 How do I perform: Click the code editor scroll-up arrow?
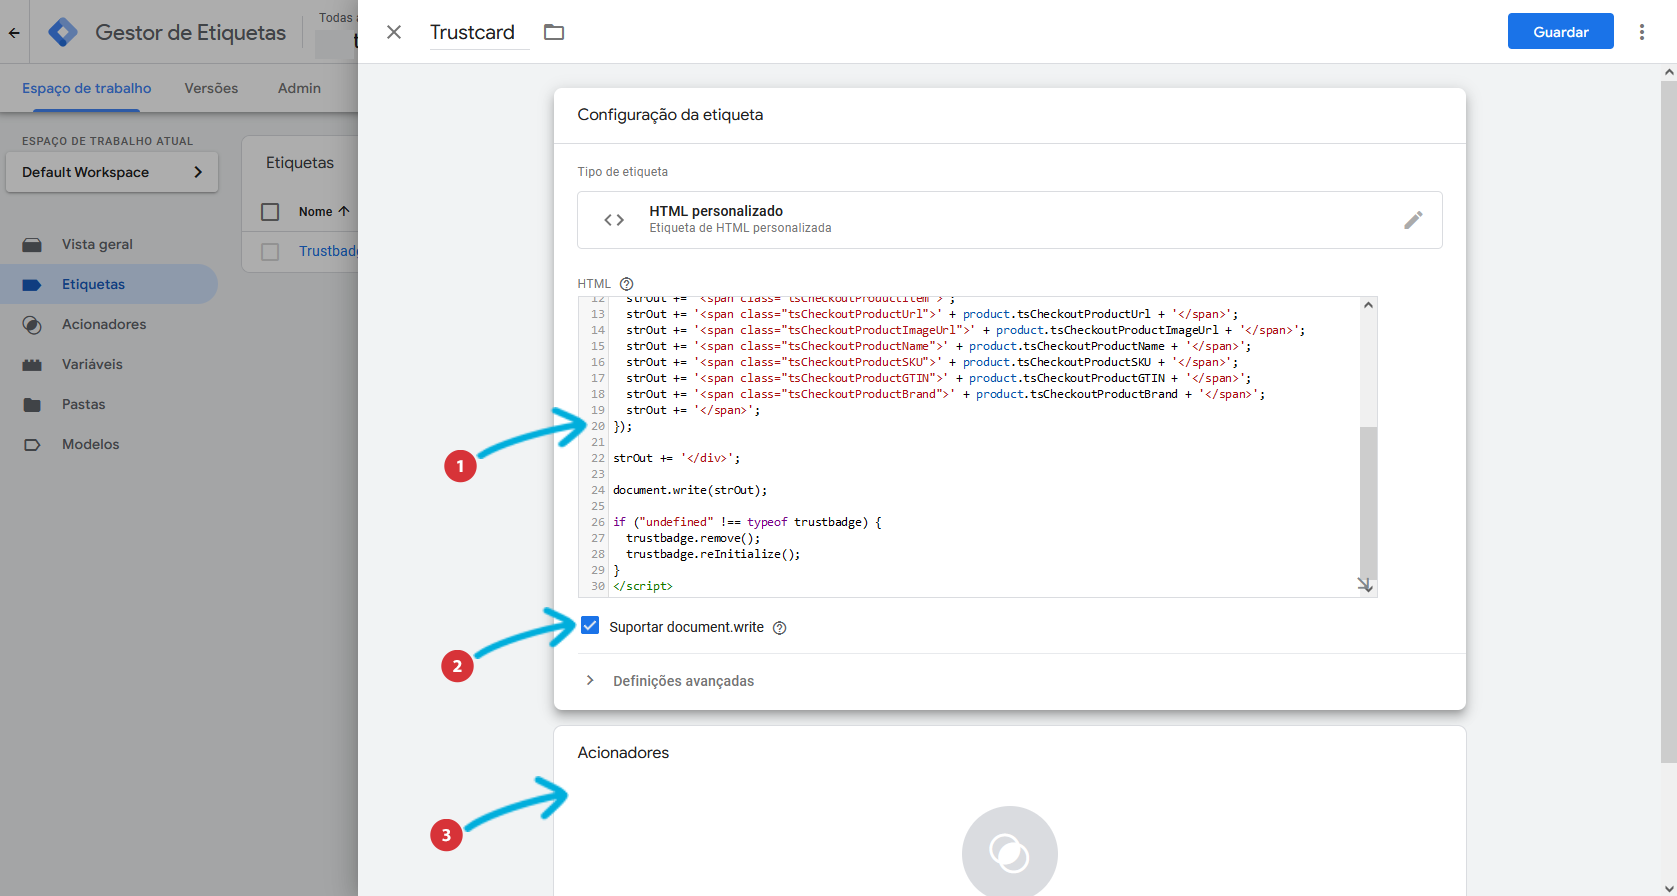click(x=1368, y=305)
